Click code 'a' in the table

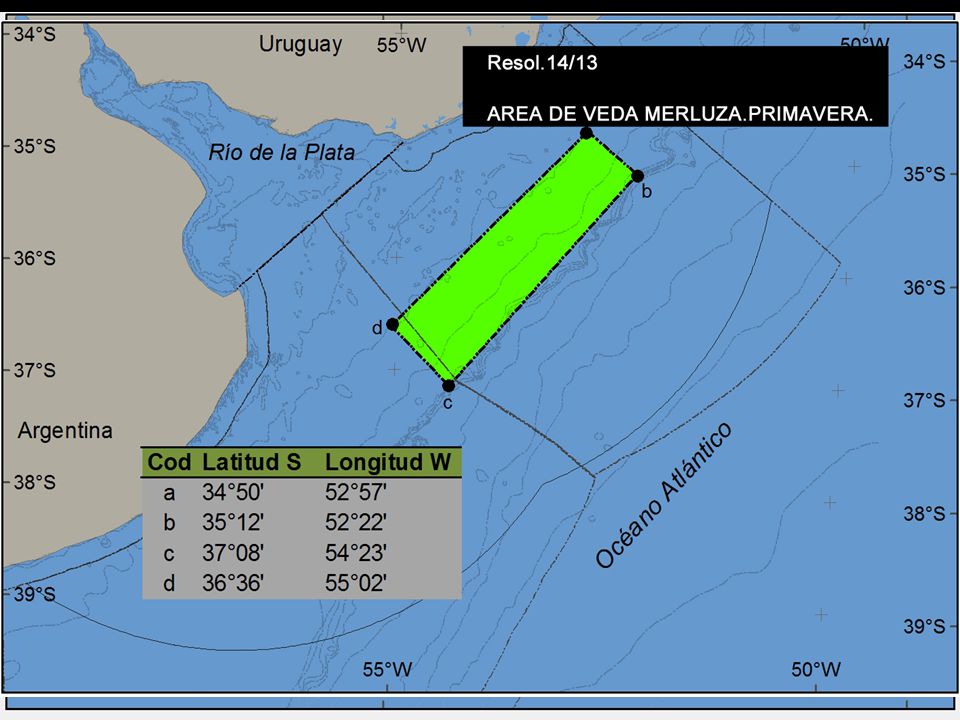tap(169, 493)
